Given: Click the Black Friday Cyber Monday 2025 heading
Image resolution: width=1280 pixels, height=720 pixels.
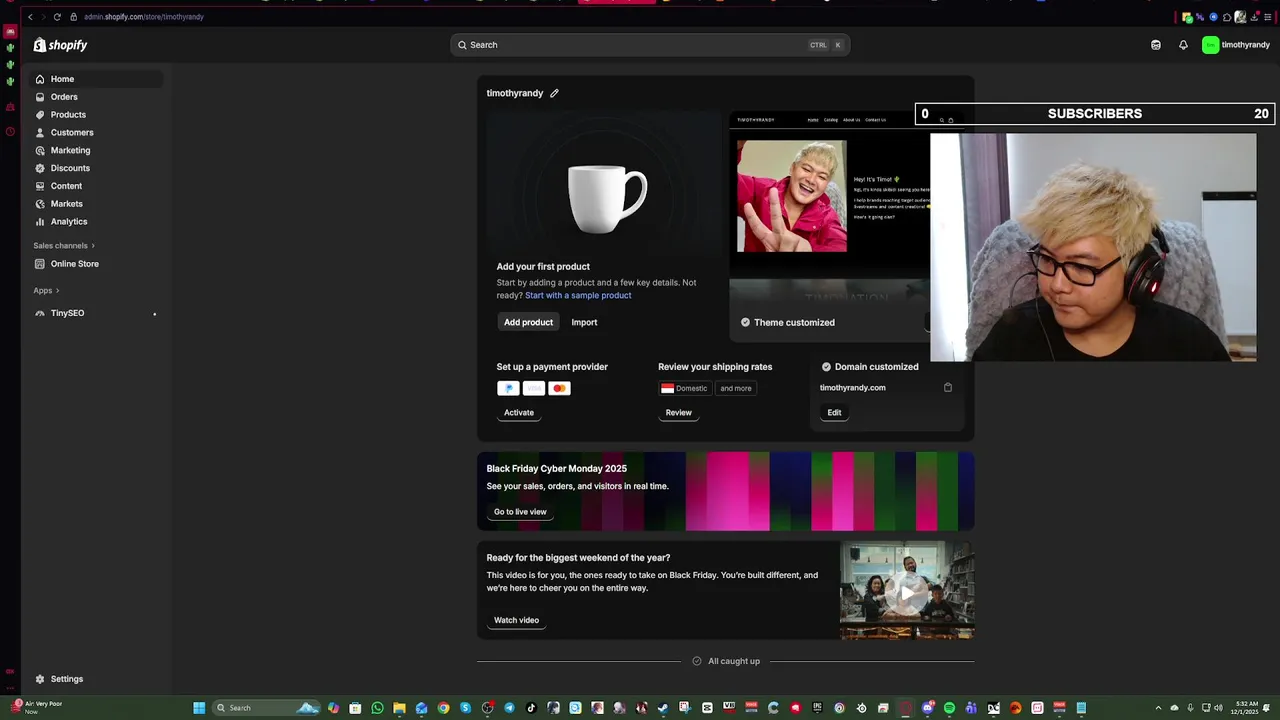Looking at the screenshot, I should click(557, 468).
